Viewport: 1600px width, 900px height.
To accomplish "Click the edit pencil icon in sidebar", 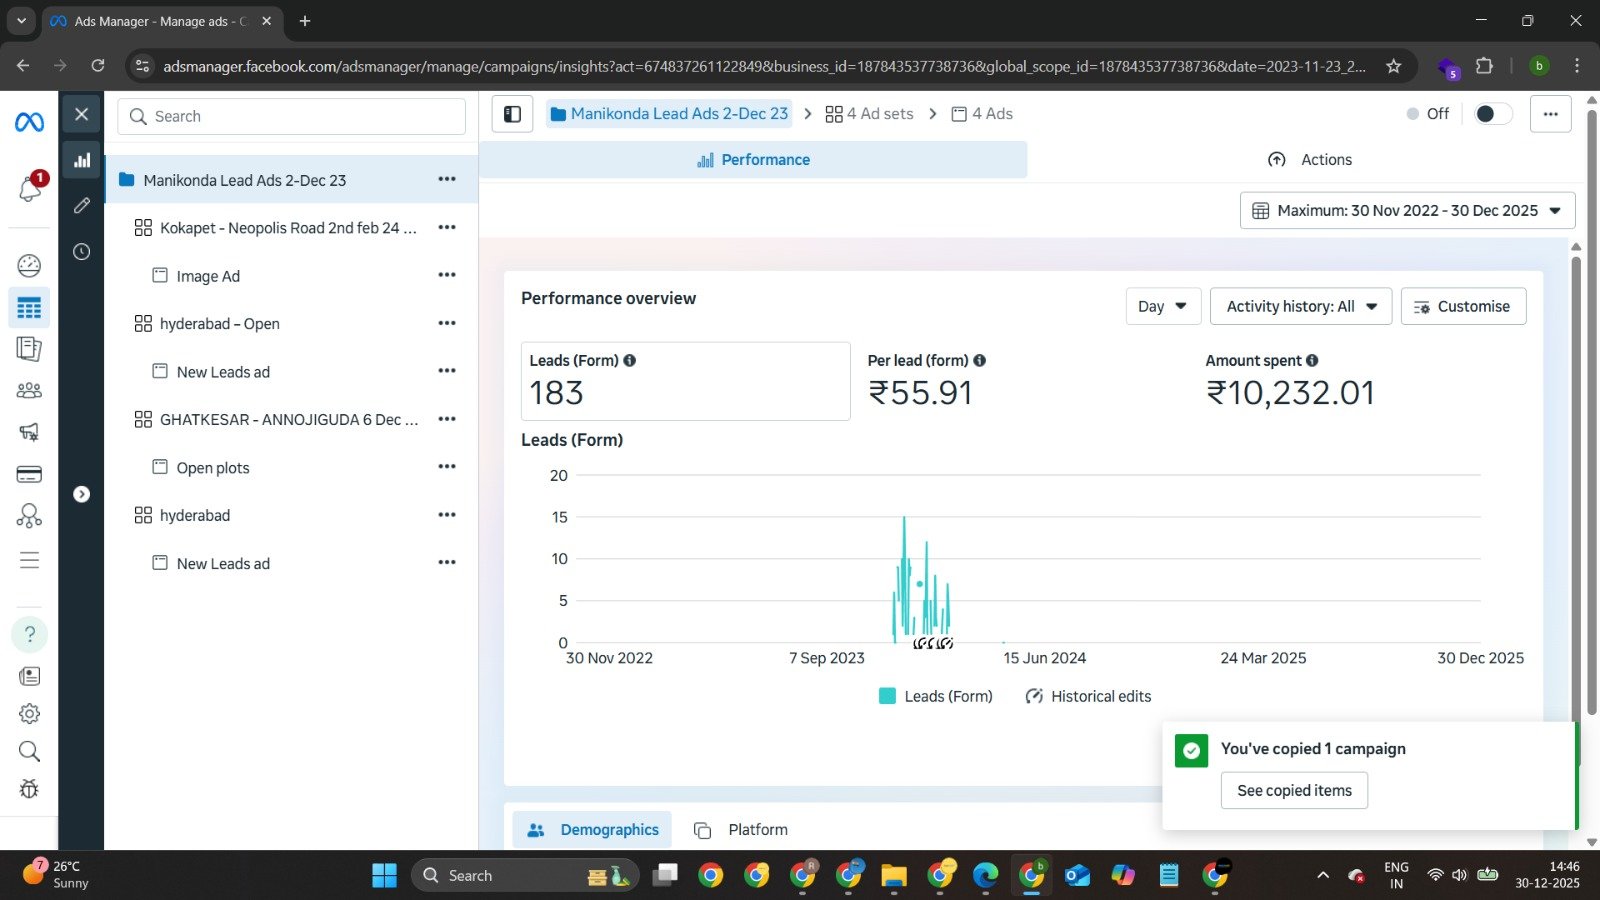I will pyautogui.click(x=82, y=205).
